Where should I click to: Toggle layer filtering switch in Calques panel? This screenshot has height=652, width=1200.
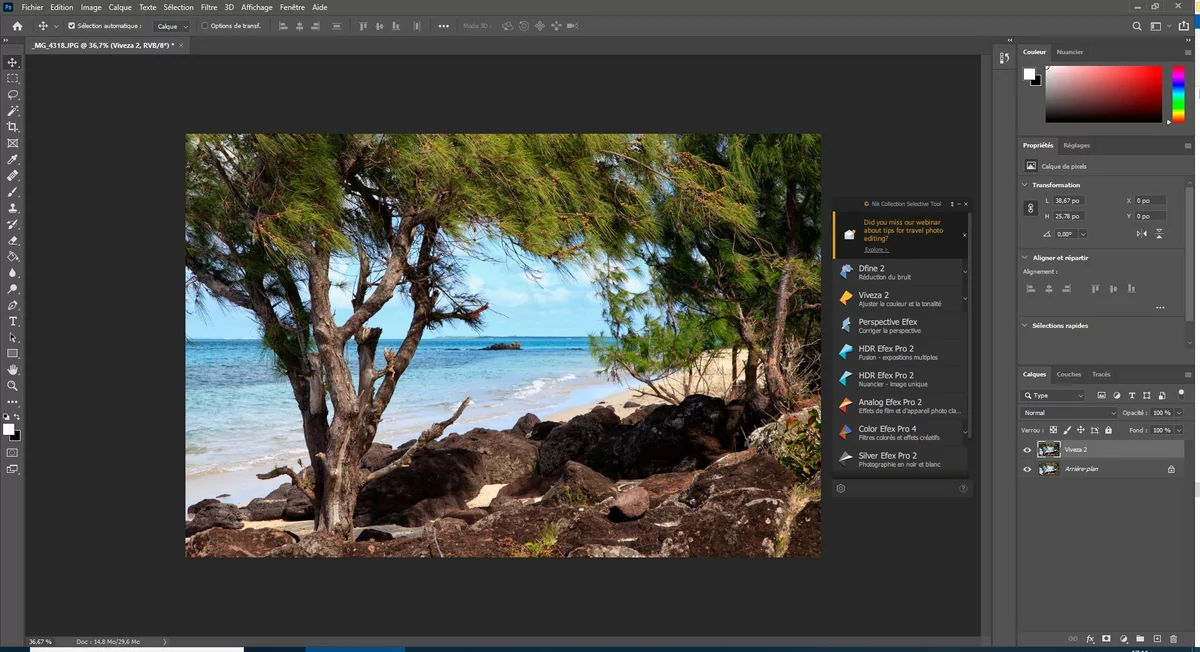1181,393
